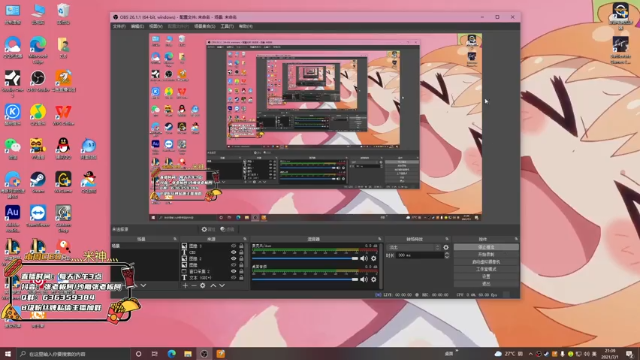Click the 开始录制 button

[x=486, y=255]
